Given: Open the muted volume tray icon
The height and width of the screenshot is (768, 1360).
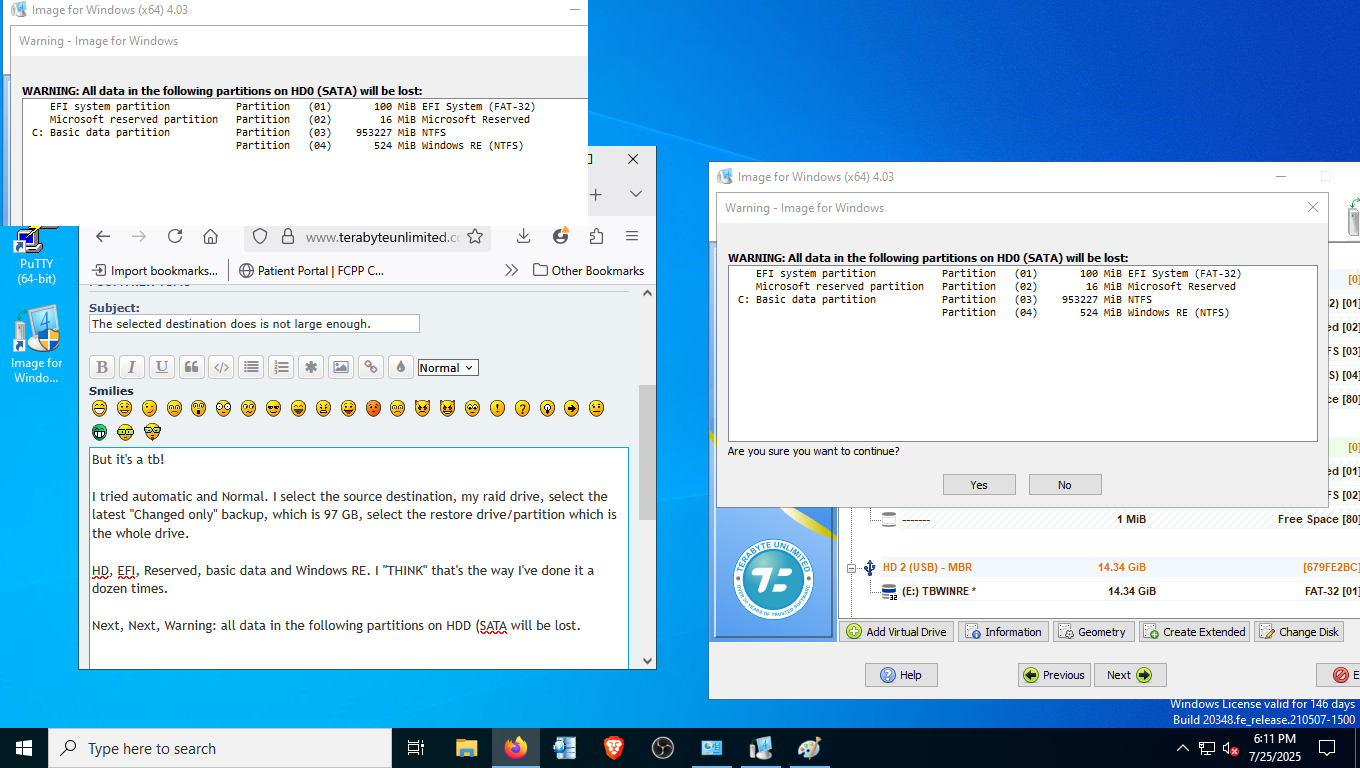Looking at the screenshot, I should [x=1231, y=748].
